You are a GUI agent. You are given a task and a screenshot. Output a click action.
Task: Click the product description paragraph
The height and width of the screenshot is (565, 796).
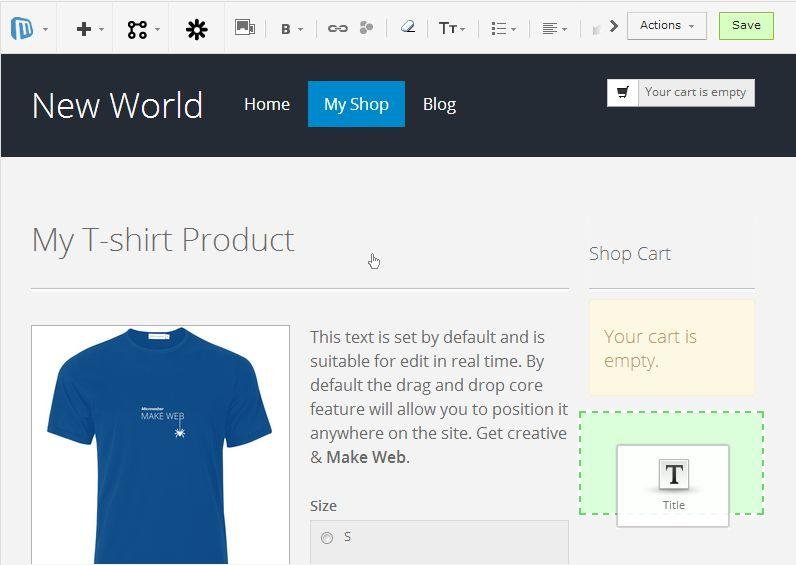[x=439, y=397]
